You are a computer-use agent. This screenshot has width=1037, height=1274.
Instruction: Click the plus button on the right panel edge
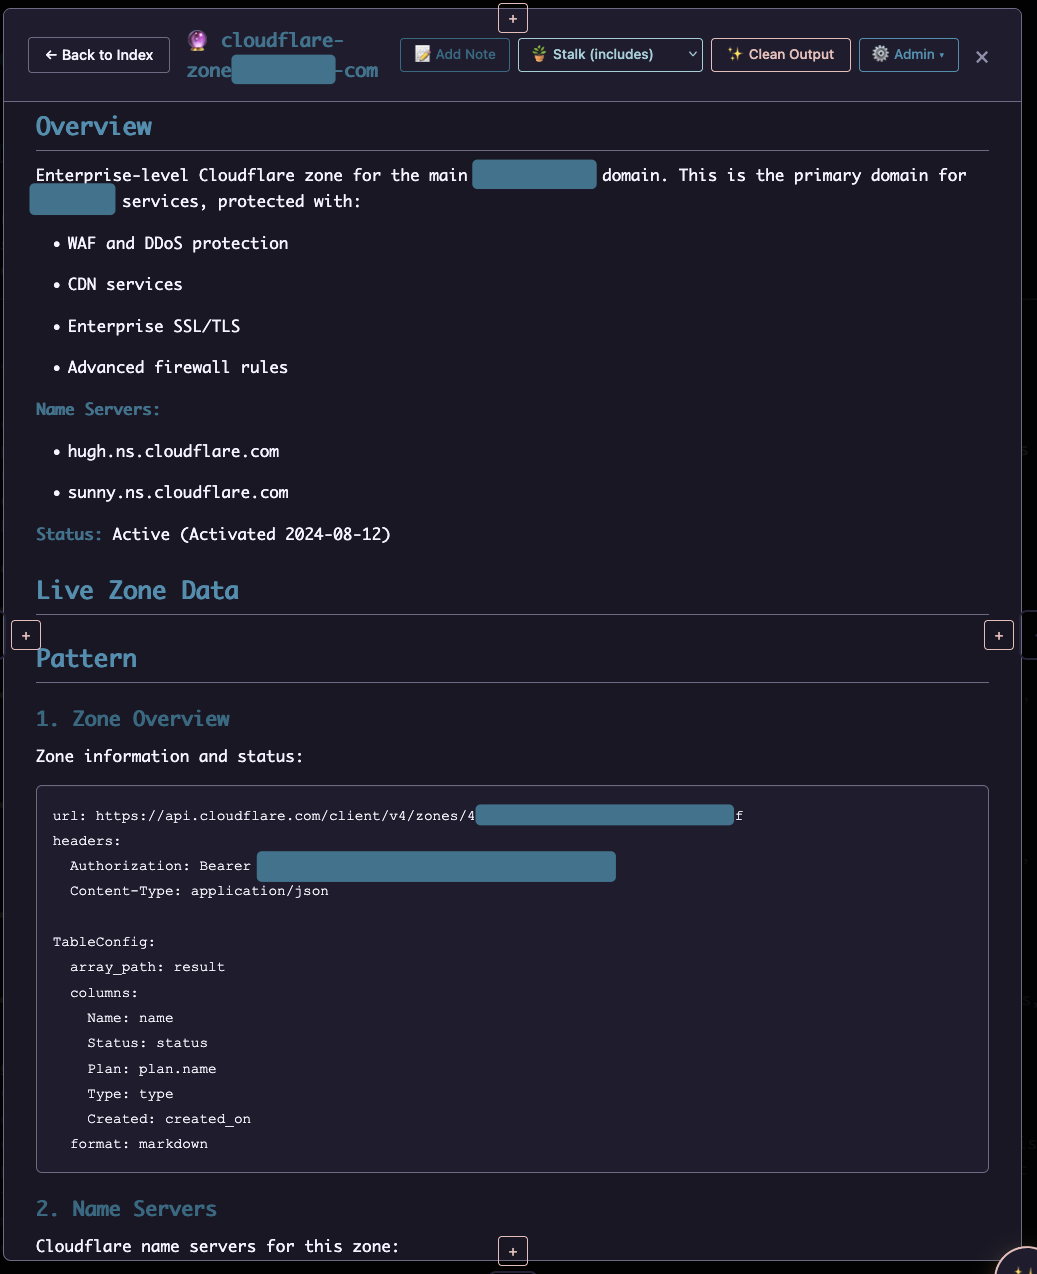click(999, 635)
